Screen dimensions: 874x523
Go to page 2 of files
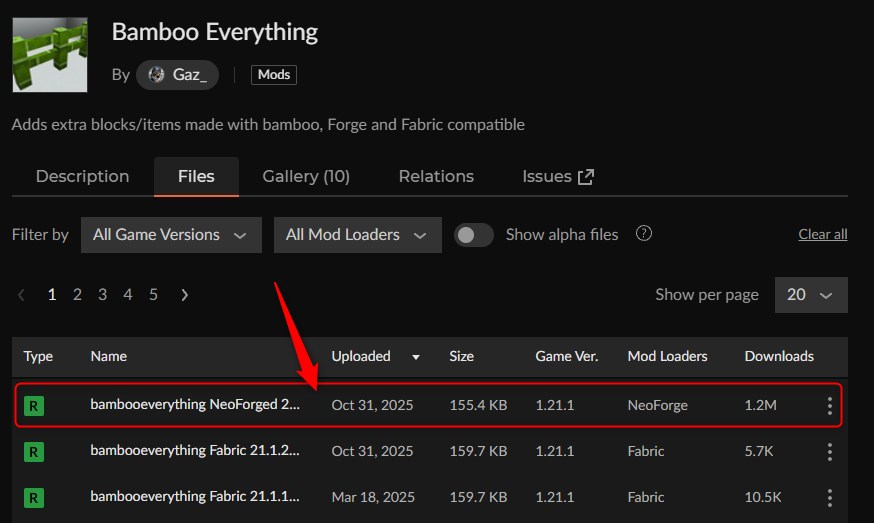(x=77, y=294)
